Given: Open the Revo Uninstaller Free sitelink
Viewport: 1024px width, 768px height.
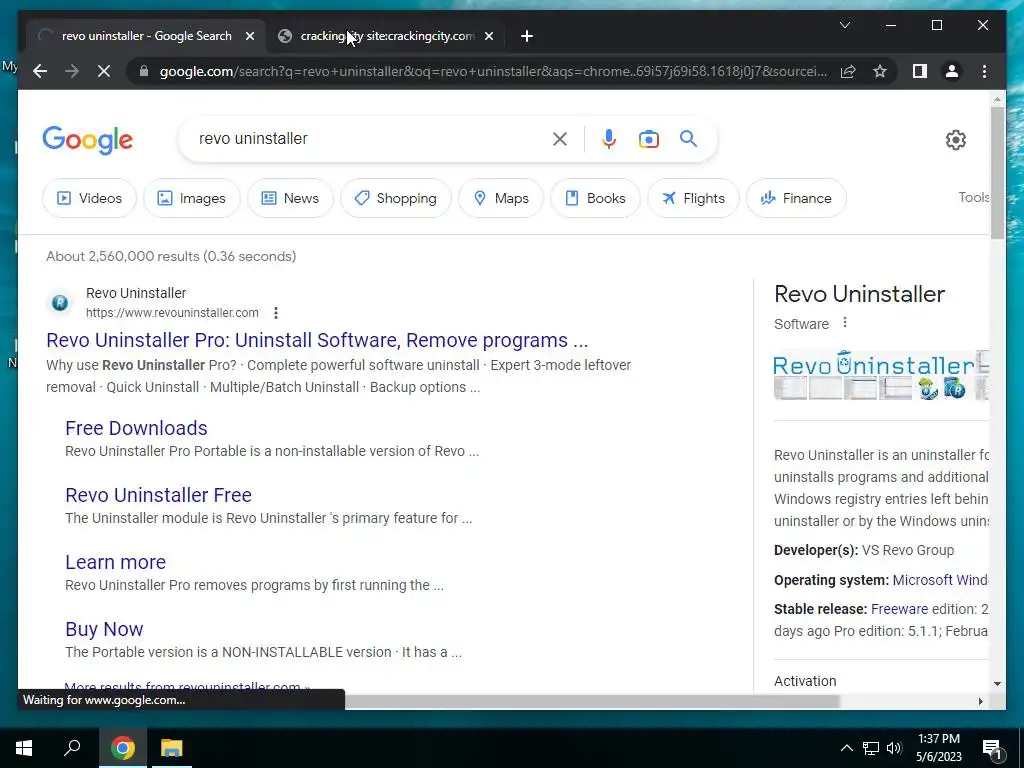Looking at the screenshot, I should [x=158, y=495].
